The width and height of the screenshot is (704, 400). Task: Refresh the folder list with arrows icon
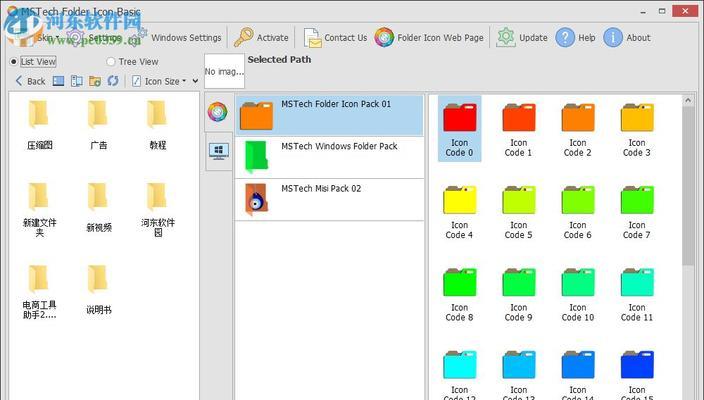(x=113, y=81)
